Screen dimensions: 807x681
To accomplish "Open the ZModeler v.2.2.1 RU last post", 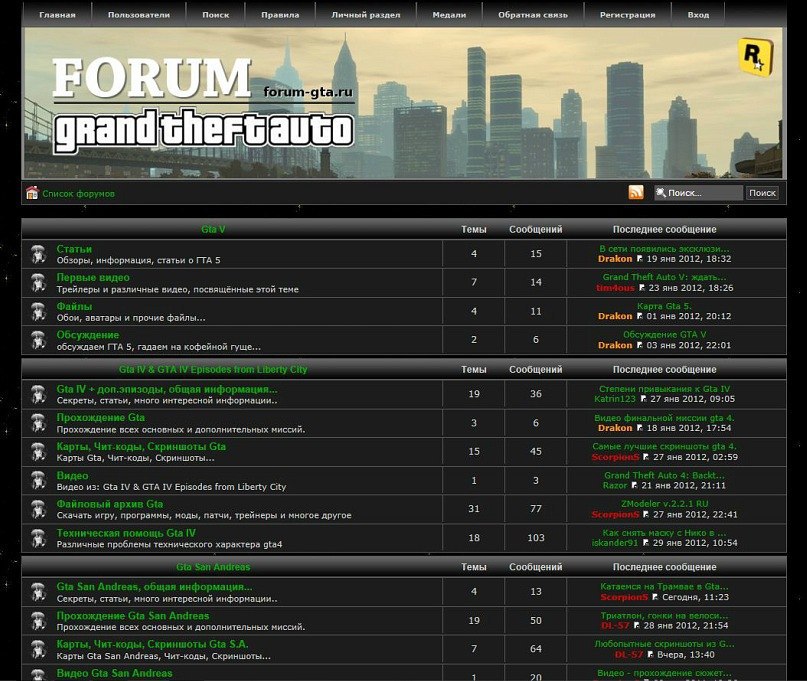I will [x=664, y=503].
